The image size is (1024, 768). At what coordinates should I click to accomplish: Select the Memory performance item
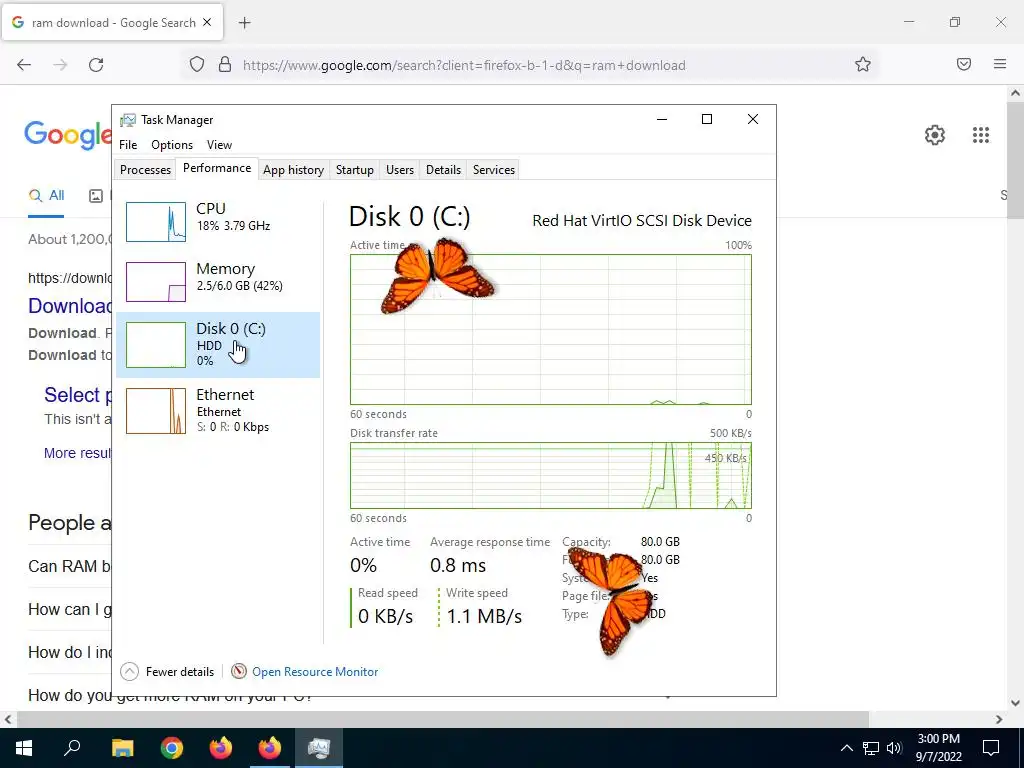[x=217, y=281]
